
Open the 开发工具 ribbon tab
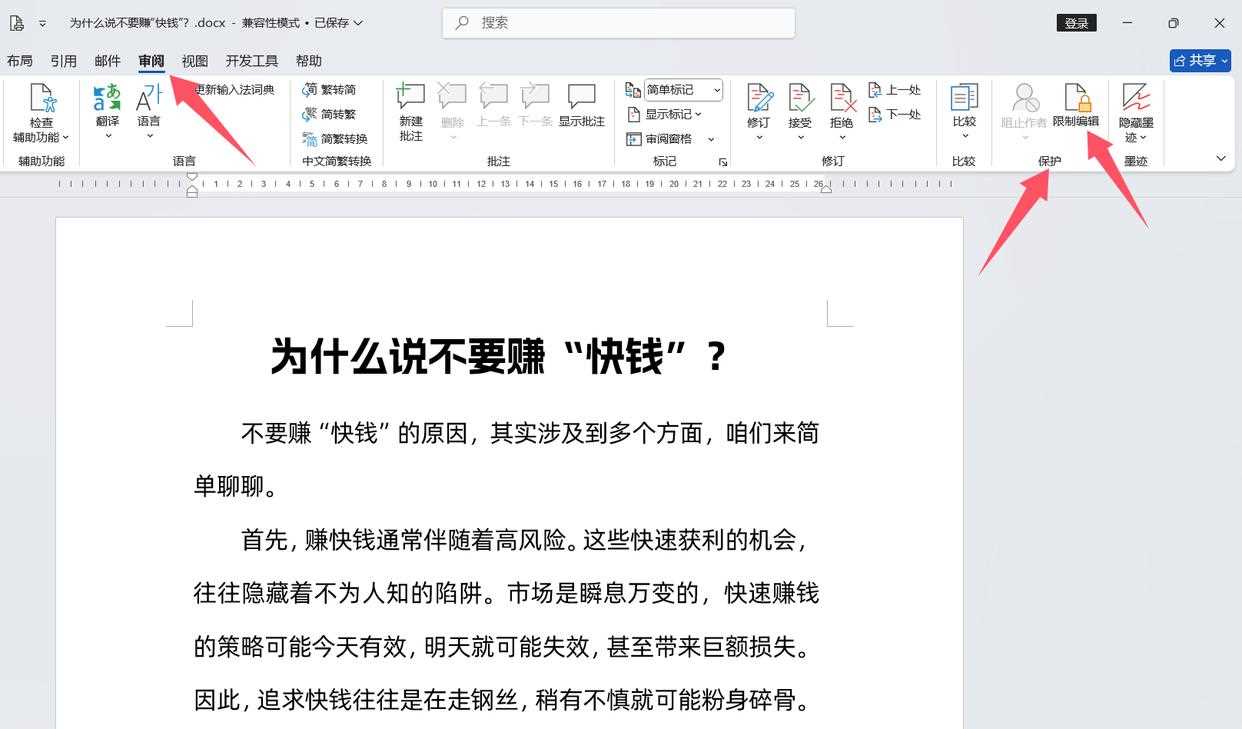click(252, 60)
